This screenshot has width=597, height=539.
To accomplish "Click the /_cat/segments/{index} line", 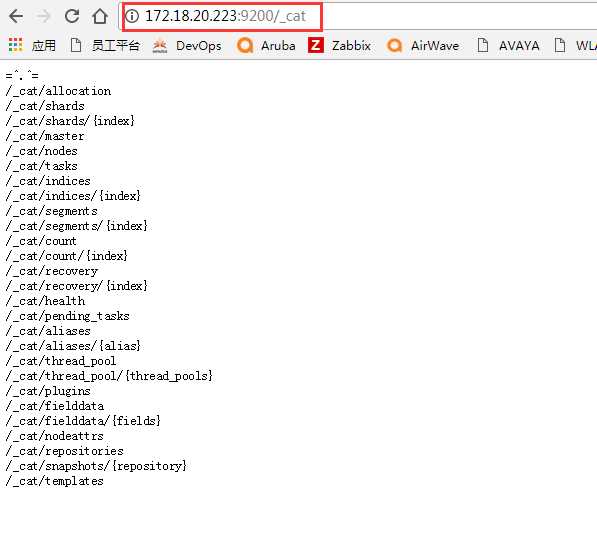I will click(x=77, y=226).
